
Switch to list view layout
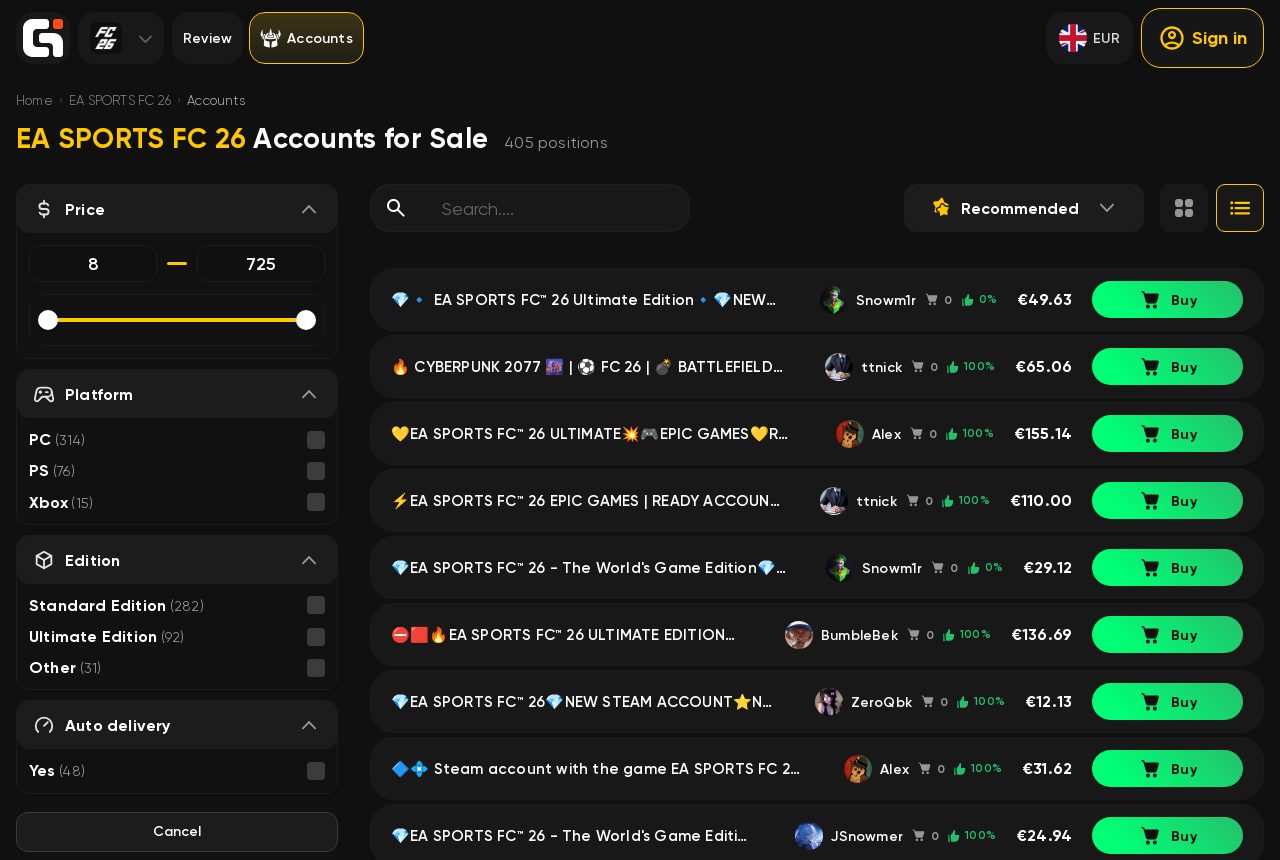coord(1240,208)
